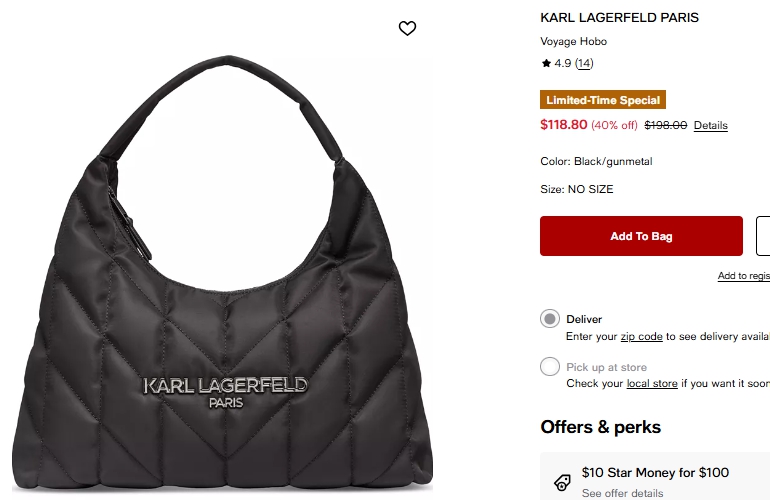Viewport: 770px width, 500px height.
Task: Click the Color: Black/gunmetal label
Action: point(596,162)
